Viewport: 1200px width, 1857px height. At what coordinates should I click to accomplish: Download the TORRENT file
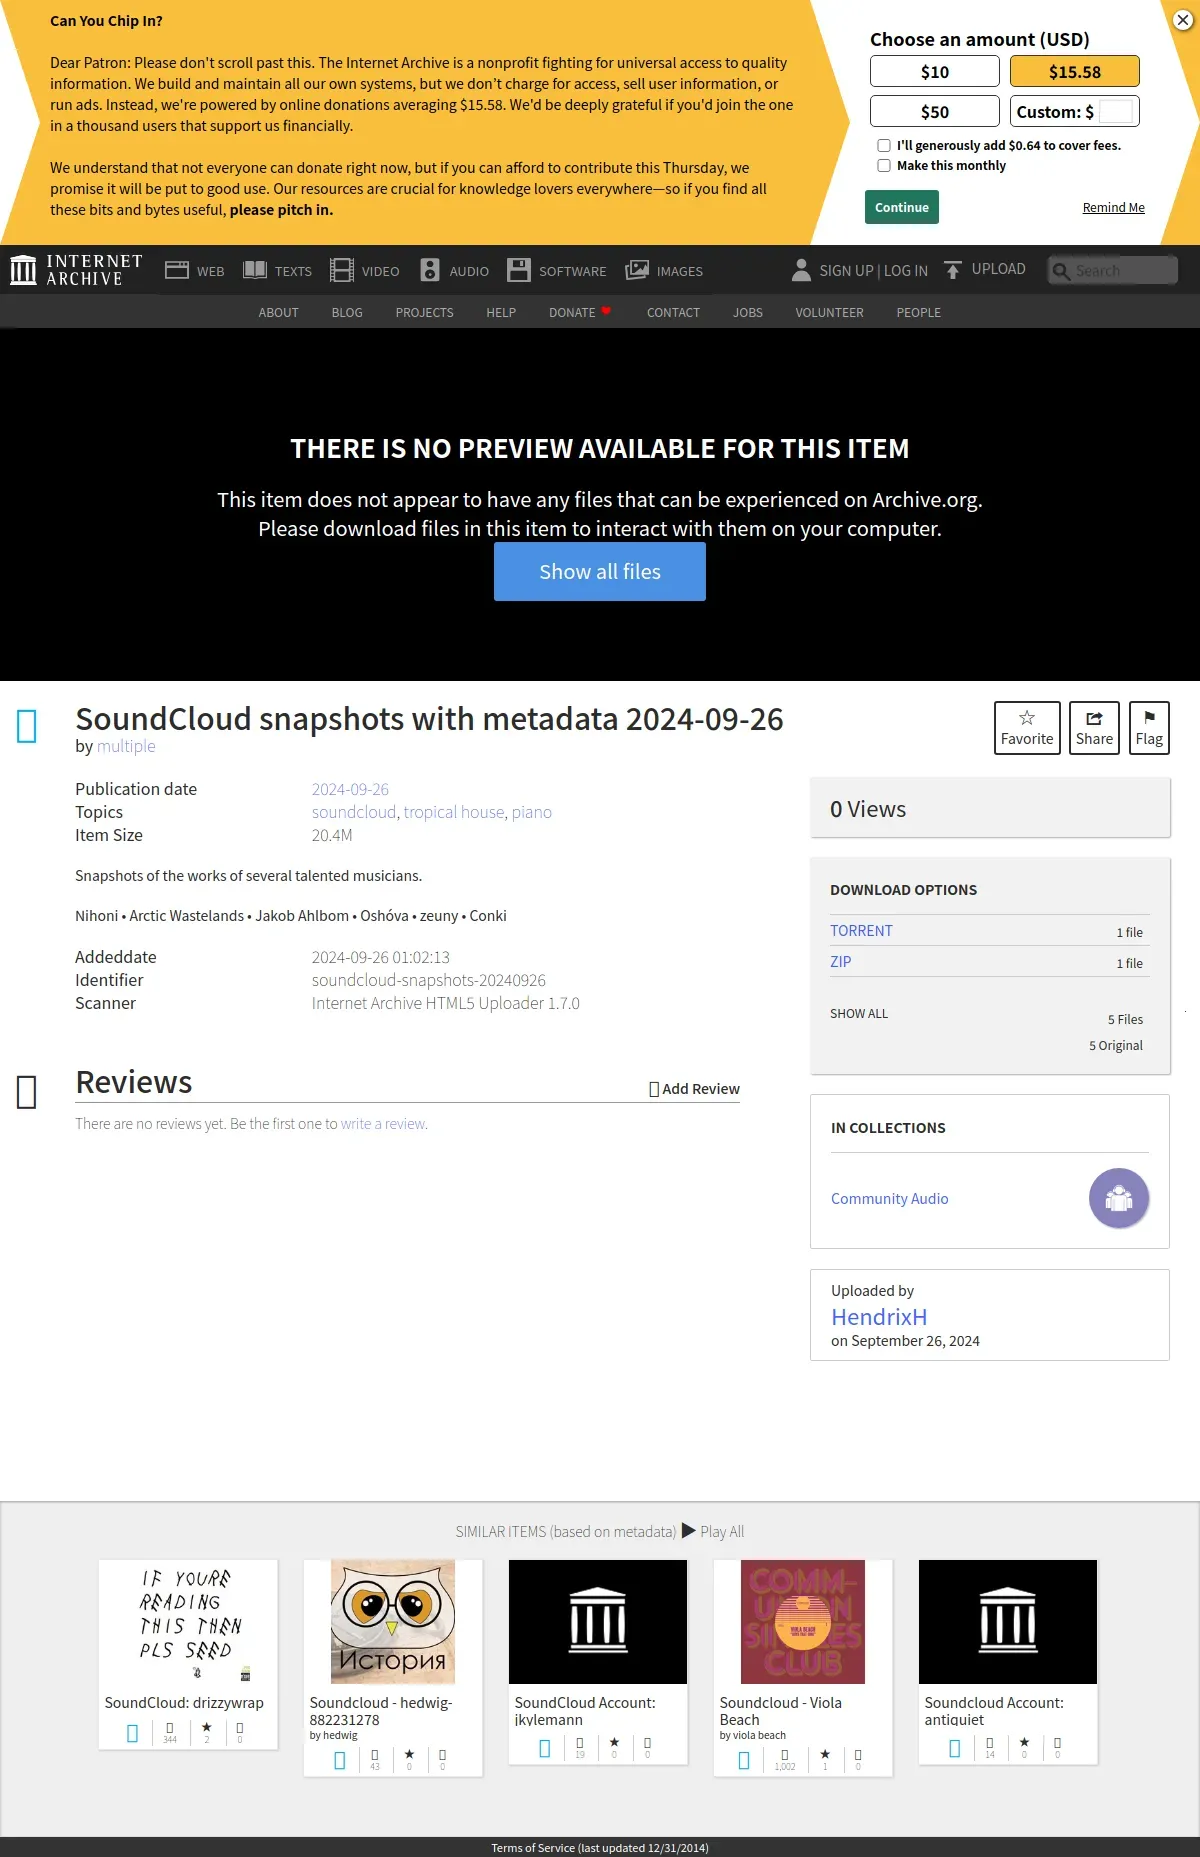861,931
